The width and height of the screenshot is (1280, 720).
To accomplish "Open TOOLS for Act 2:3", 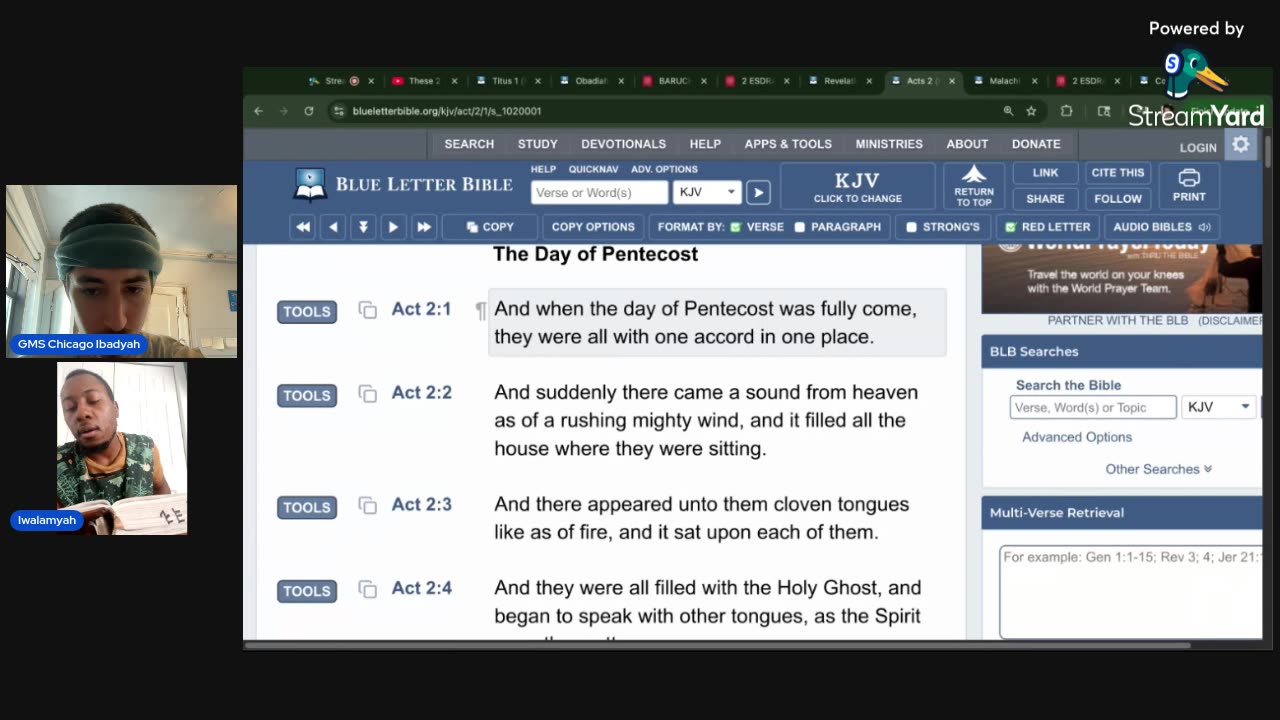I will tap(307, 507).
